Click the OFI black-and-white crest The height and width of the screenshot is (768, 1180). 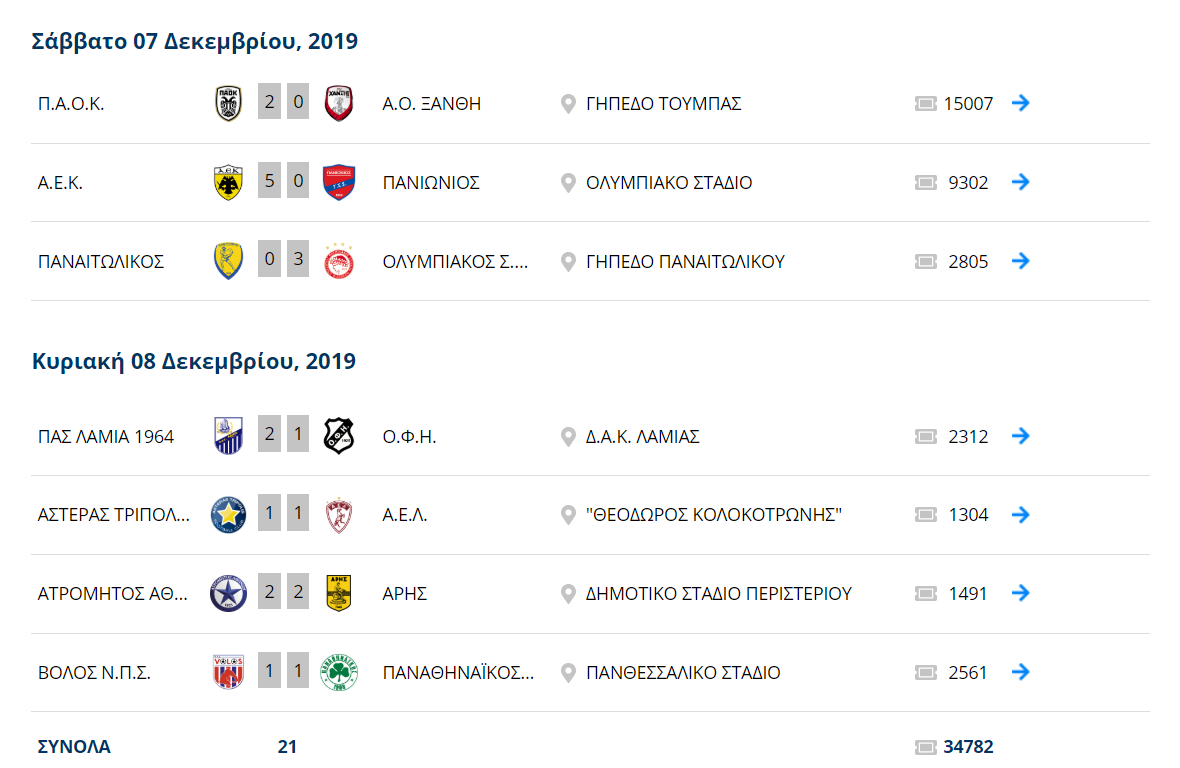pos(339,436)
